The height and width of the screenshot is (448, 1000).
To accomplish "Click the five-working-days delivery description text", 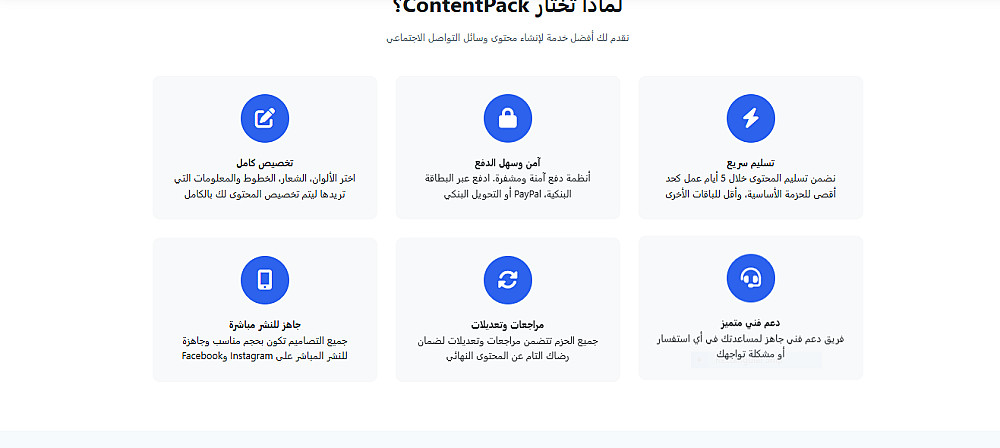I will pos(751,186).
